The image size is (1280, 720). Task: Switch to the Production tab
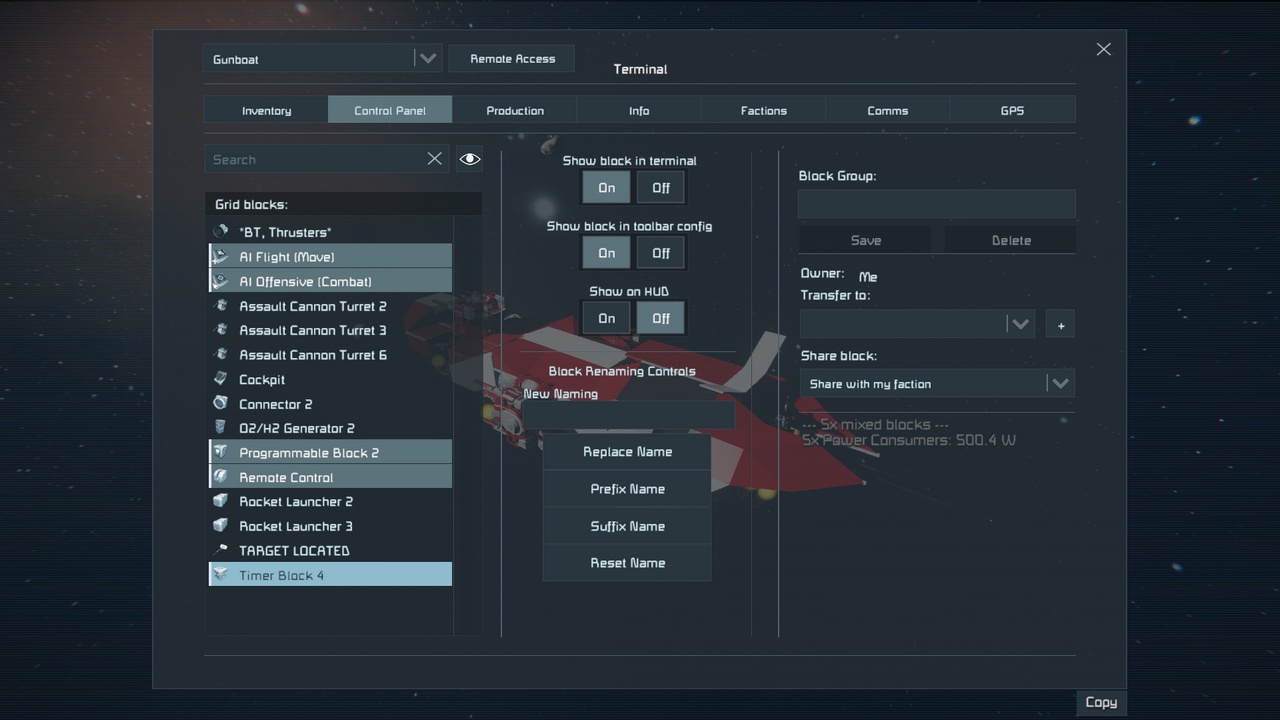515,110
